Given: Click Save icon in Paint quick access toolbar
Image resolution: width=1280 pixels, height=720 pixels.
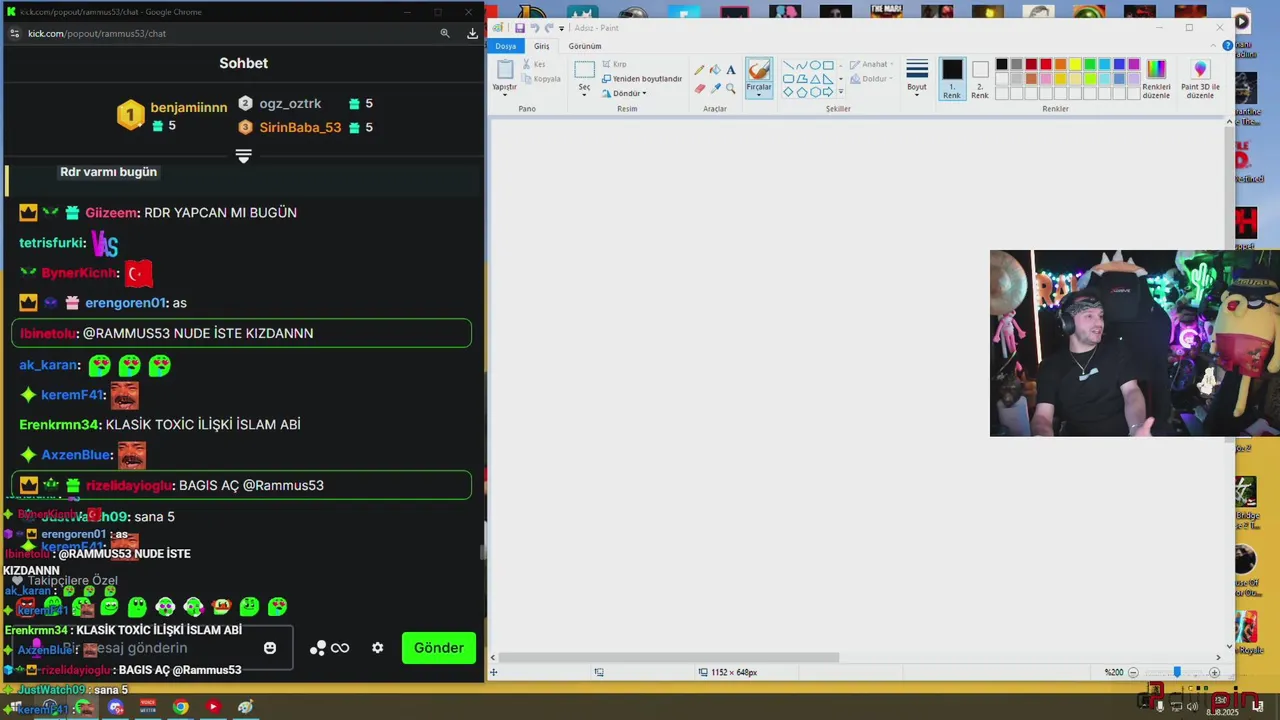Looking at the screenshot, I should click(x=520, y=28).
